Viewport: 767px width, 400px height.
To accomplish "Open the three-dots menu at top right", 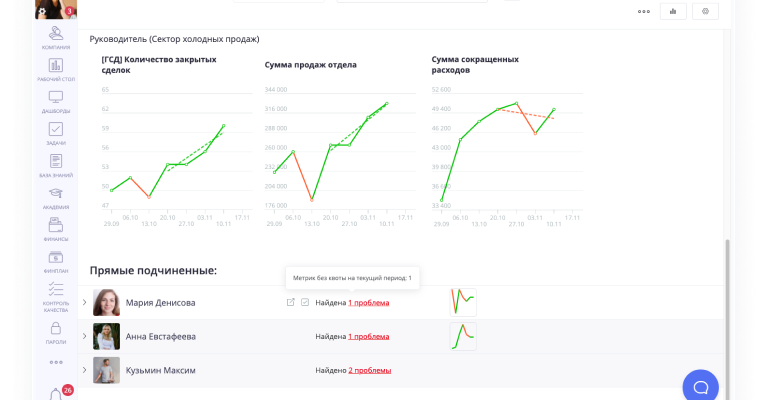I will 643,12.
